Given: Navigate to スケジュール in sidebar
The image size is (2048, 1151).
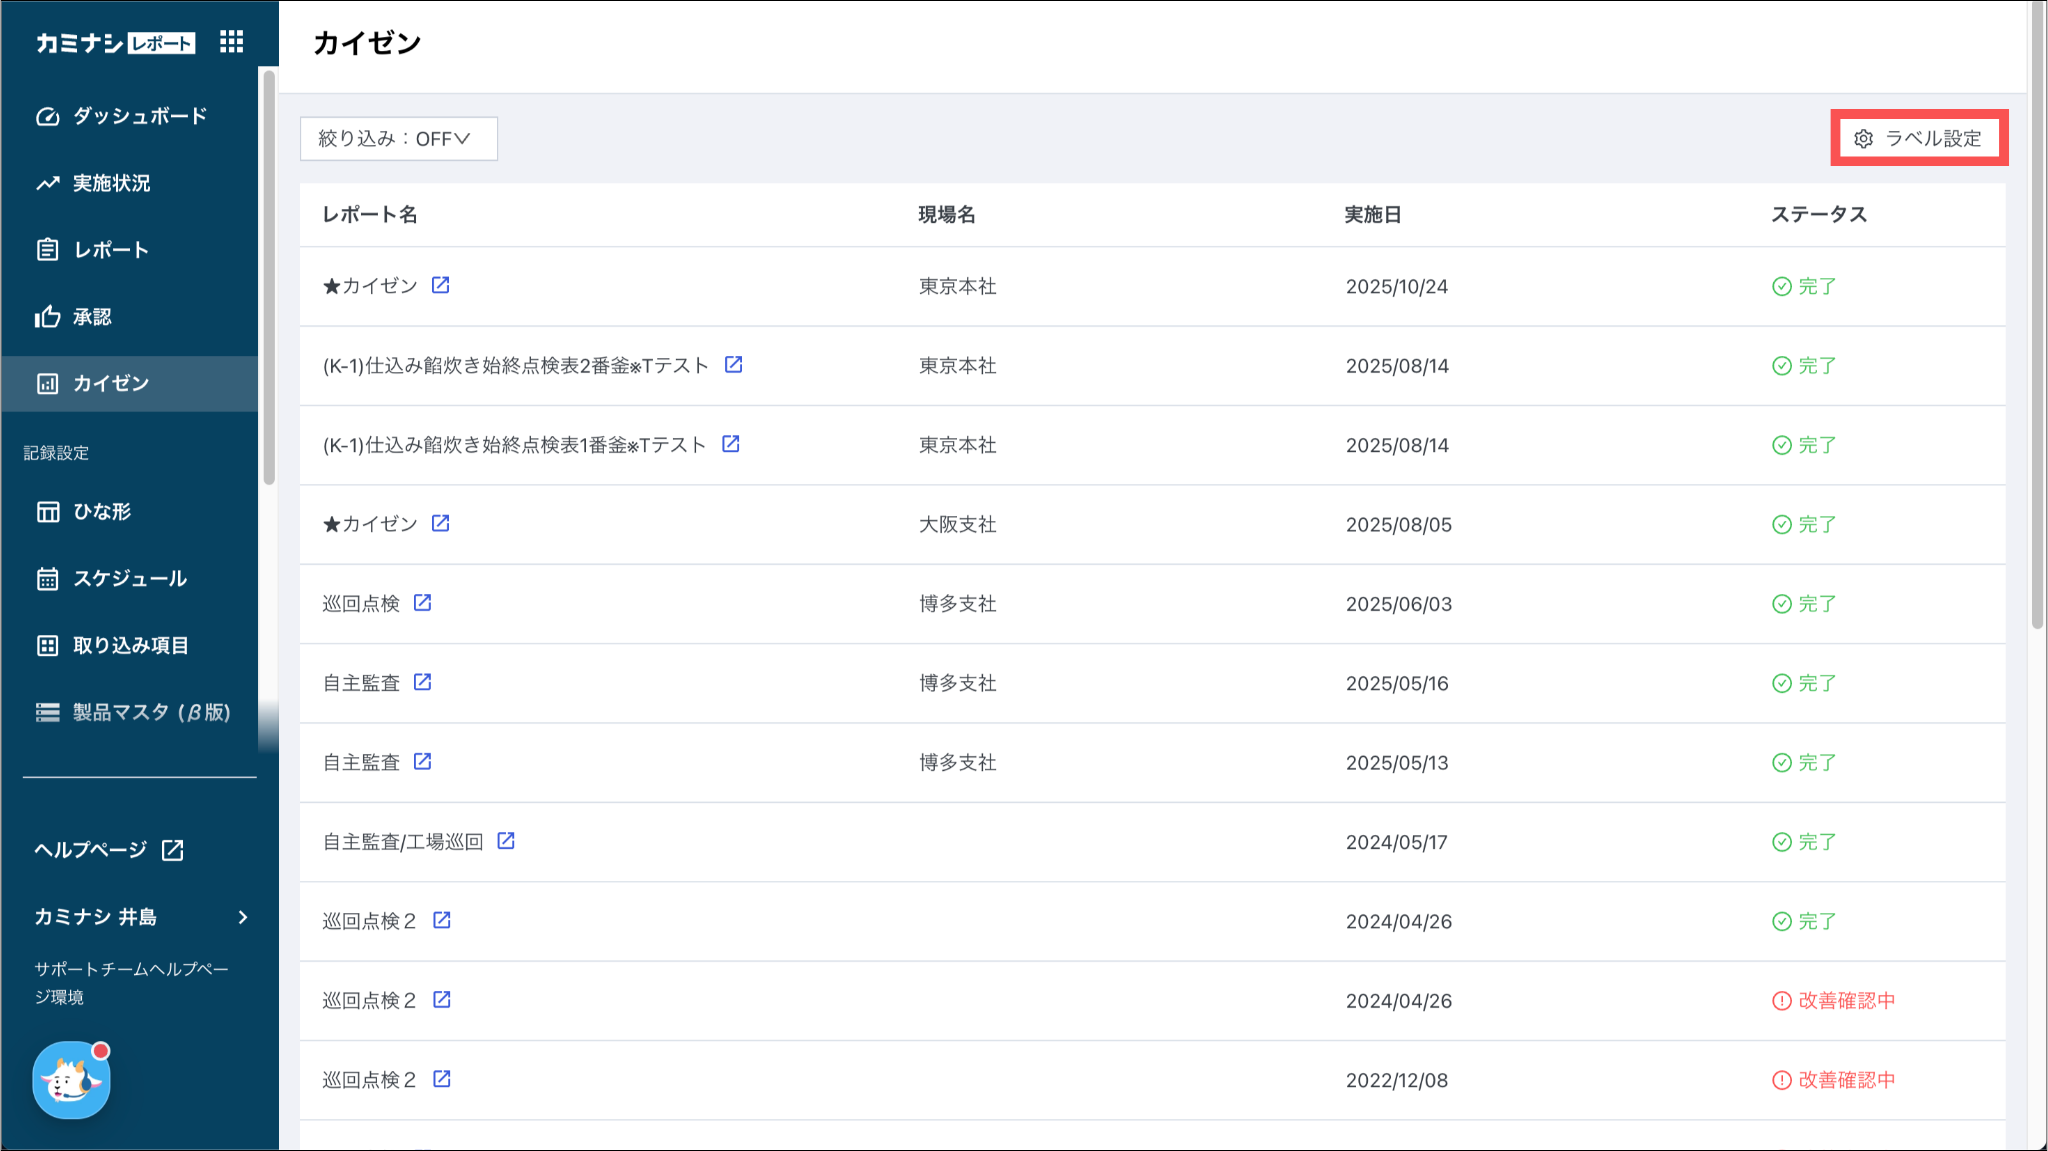Looking at the screenshot, I should (130, 579).
